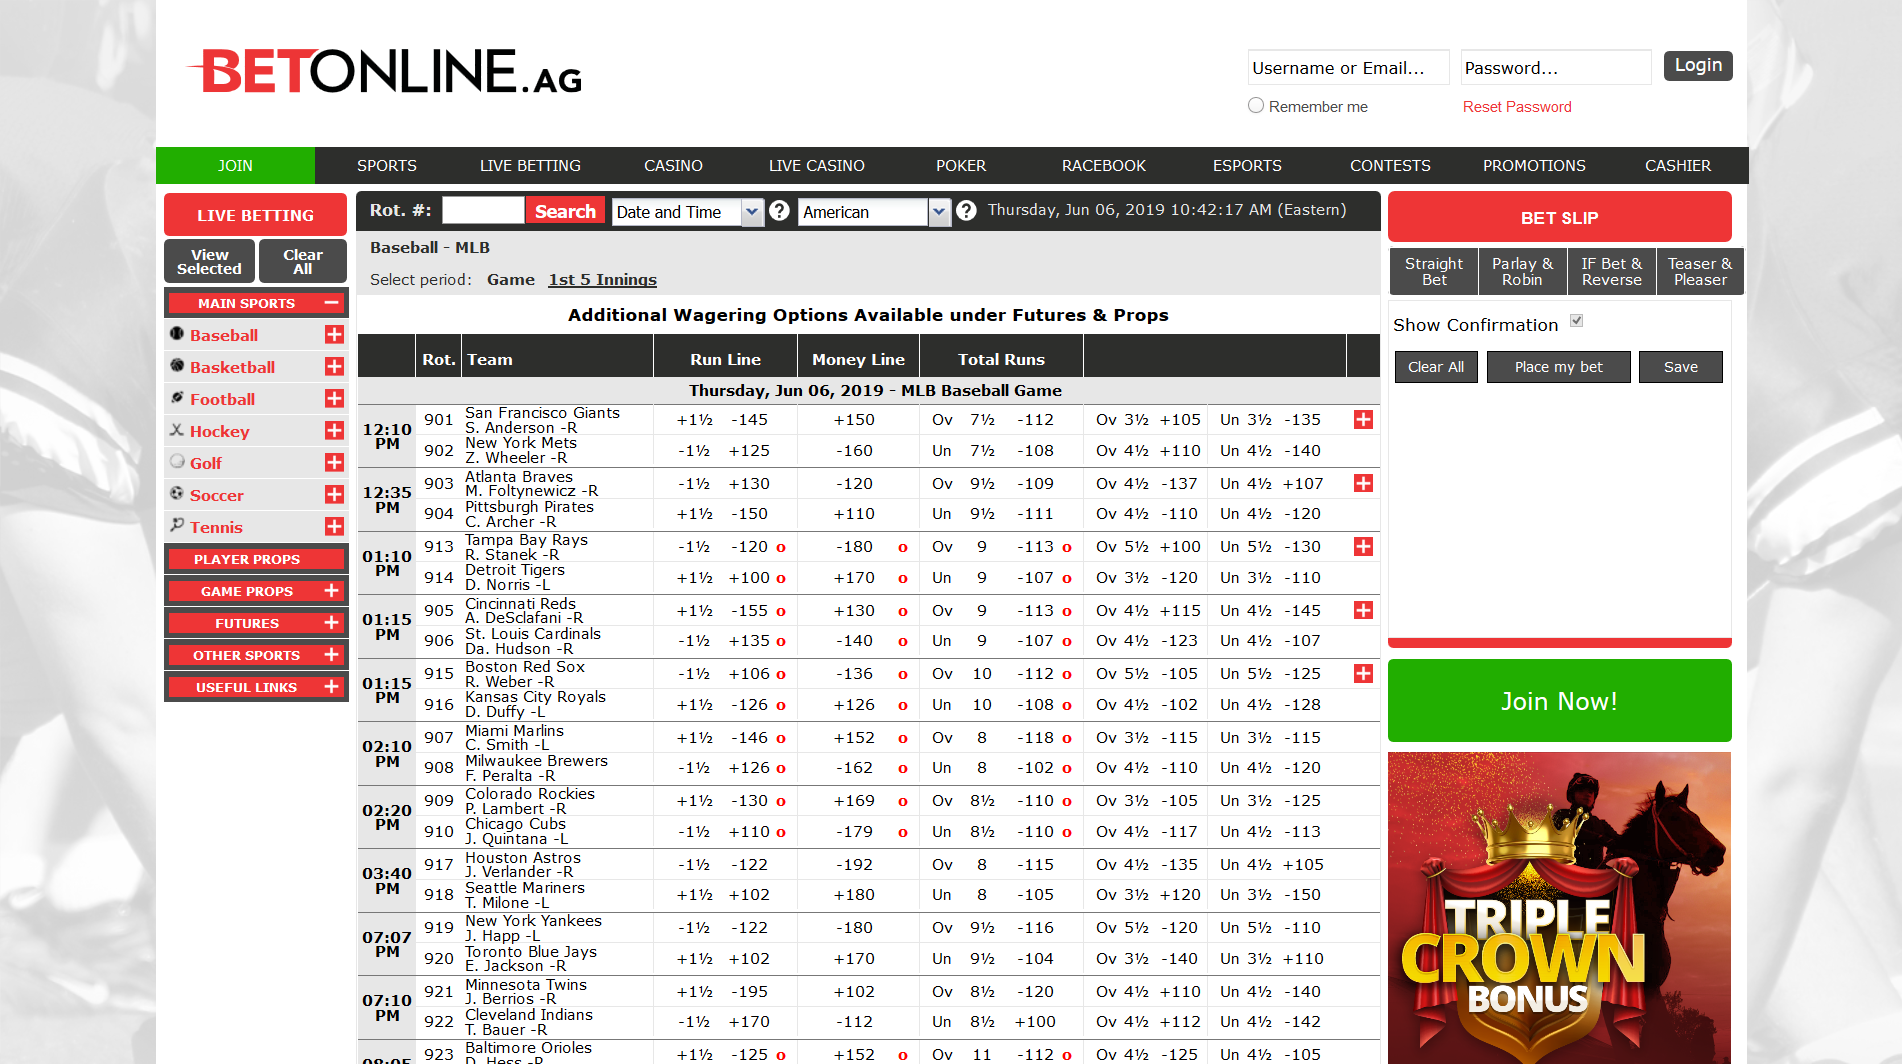The height and width of the screenshot is (1064, 1902).
Task: Open more wagers for Red Sox vs Royals
Action: point(1363,674)
